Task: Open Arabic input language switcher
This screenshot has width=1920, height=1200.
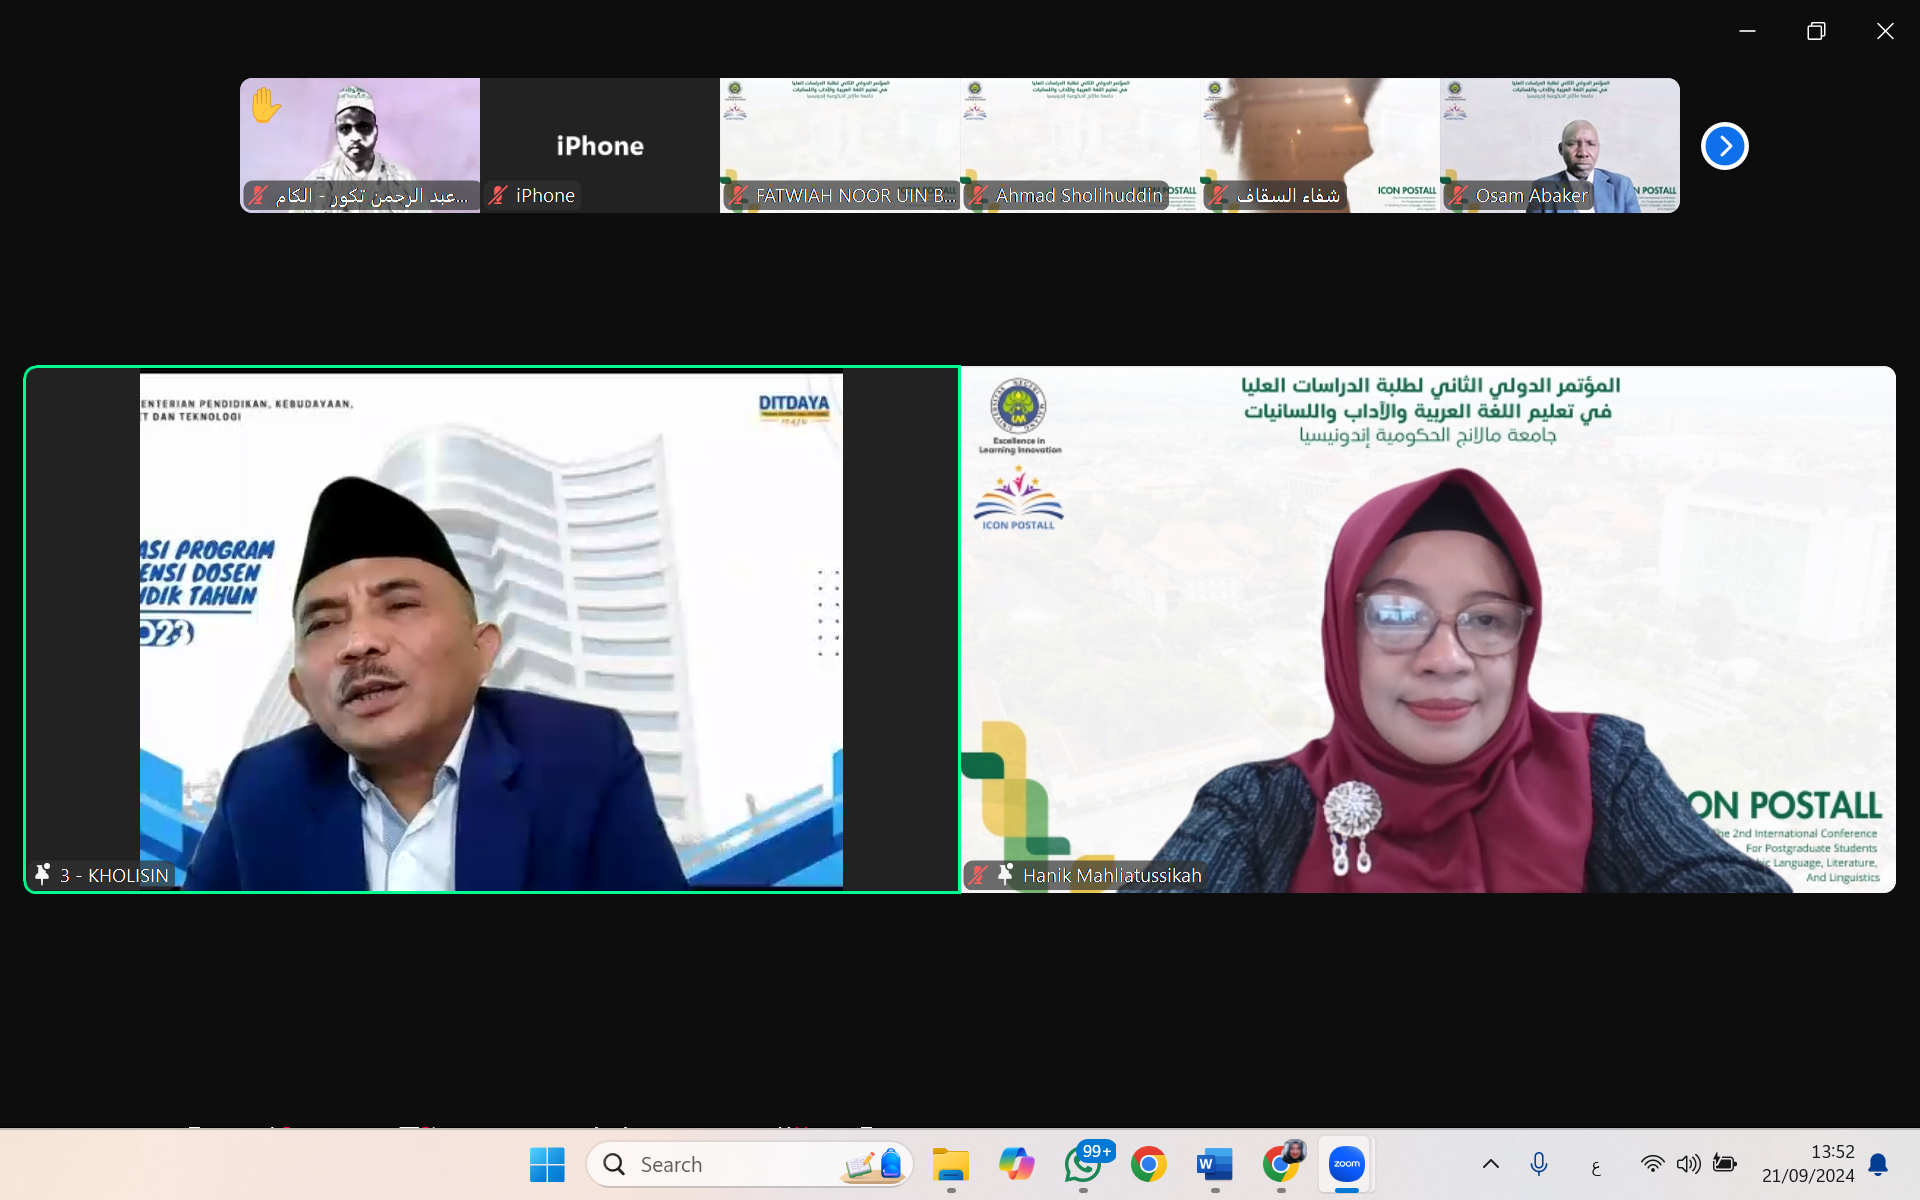Action: 1595,1165
